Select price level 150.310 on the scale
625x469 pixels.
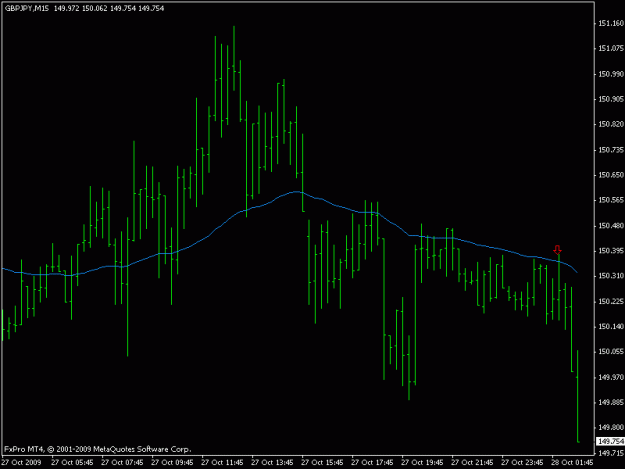(x=611, y=276)
